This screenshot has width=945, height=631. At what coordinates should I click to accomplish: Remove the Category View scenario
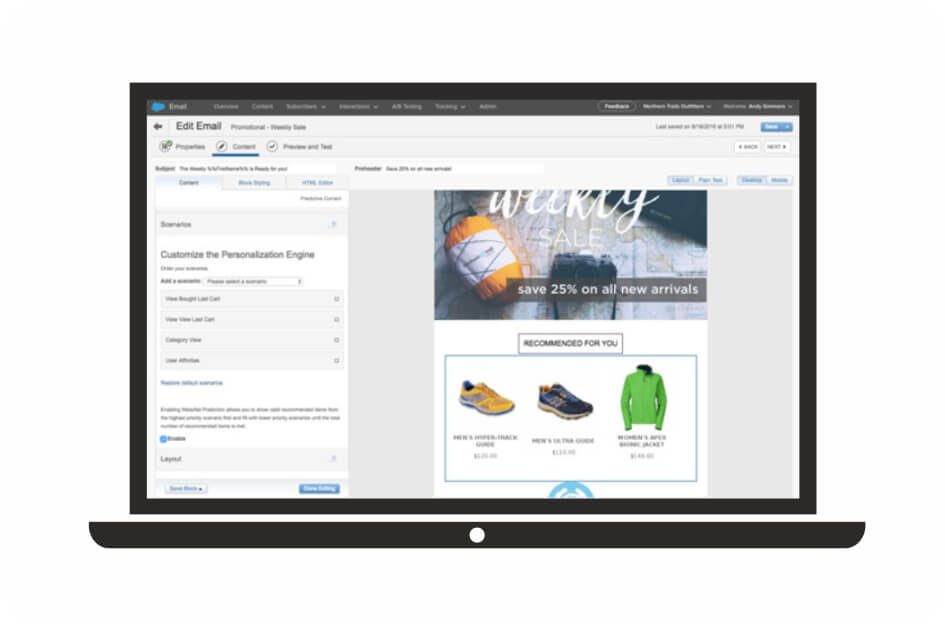336,340
